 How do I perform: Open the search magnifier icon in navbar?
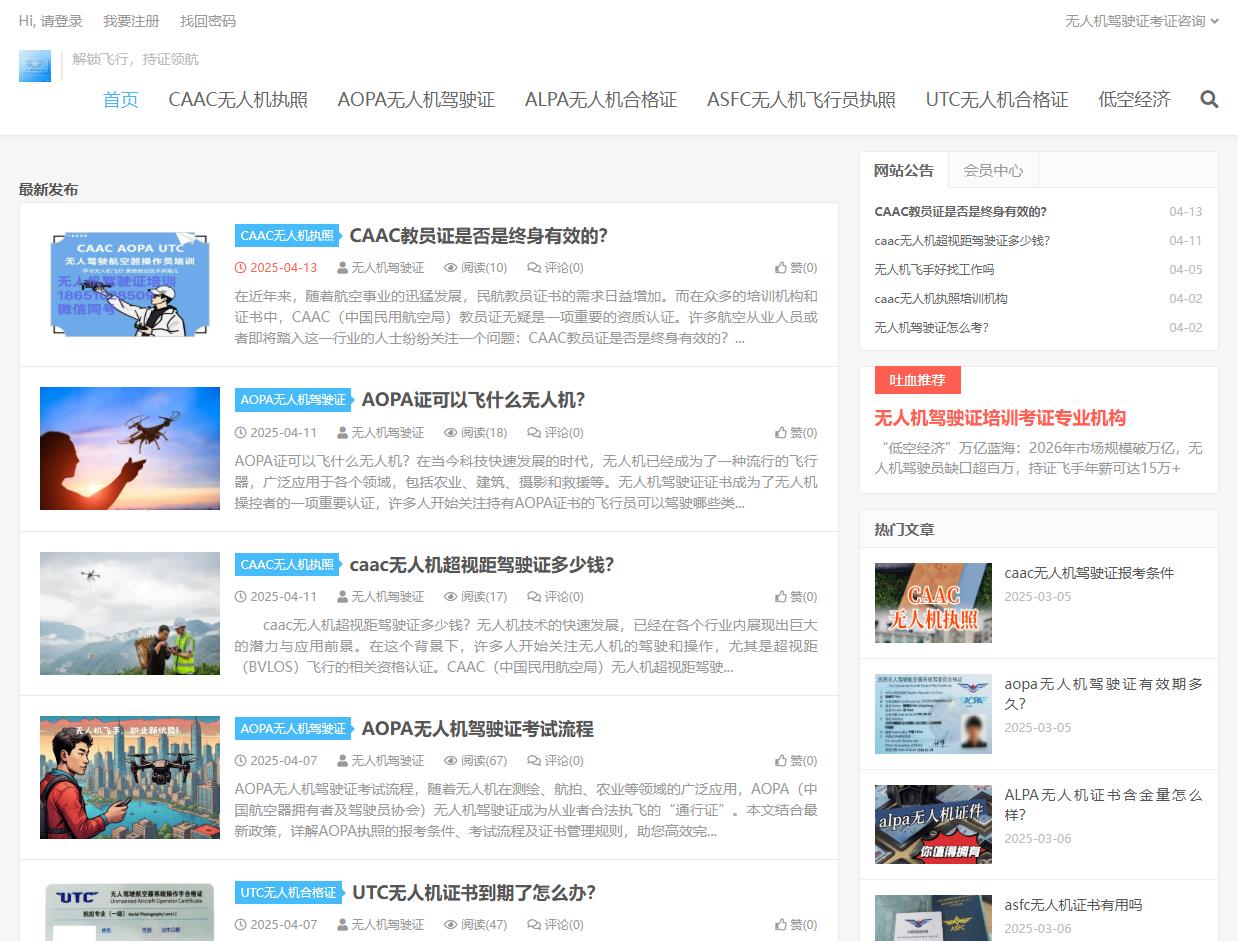[x=1209, y=99]
